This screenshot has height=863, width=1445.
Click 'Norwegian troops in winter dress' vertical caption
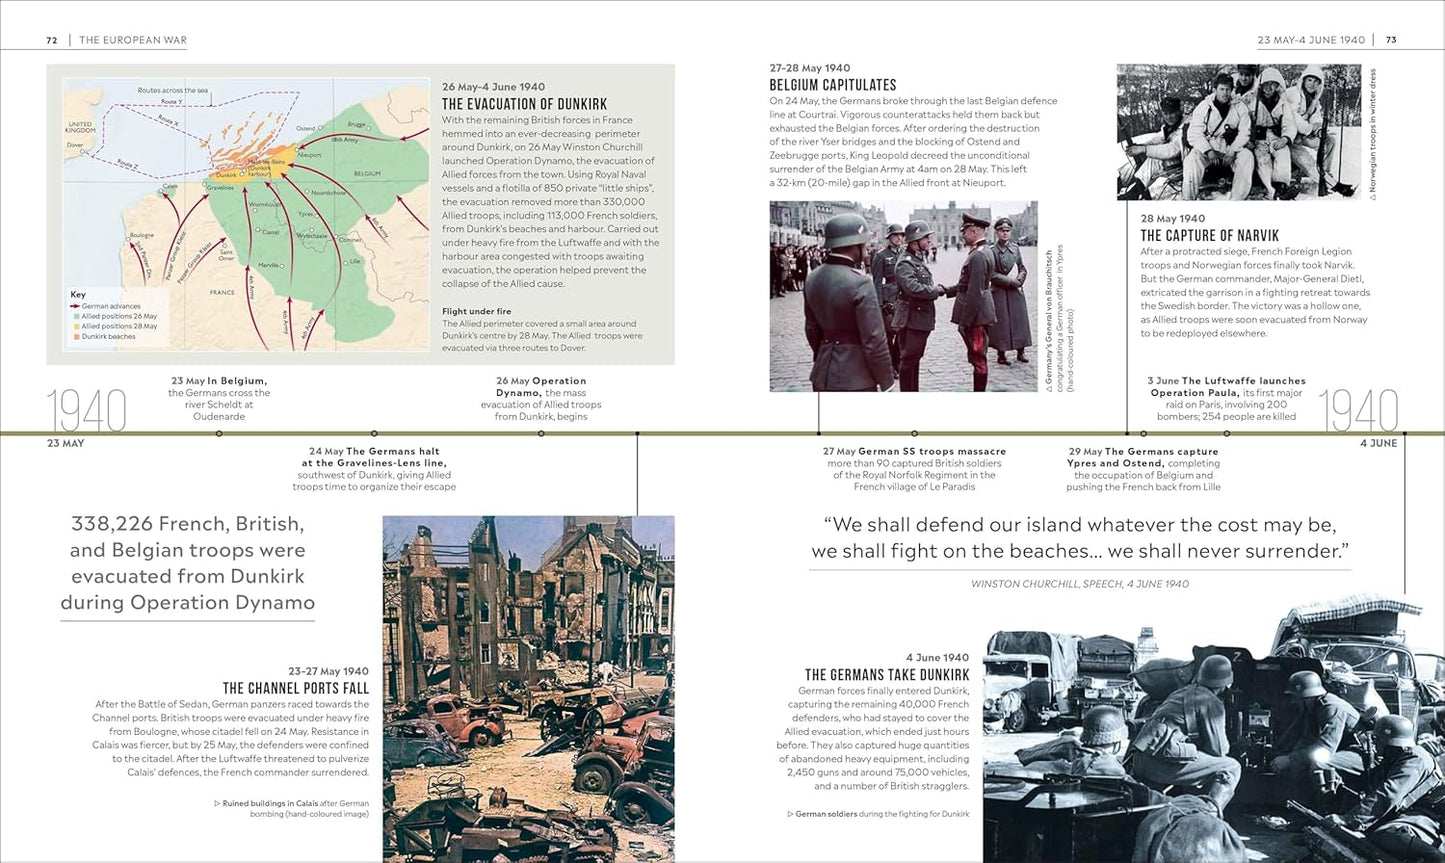coord(1373,133)
